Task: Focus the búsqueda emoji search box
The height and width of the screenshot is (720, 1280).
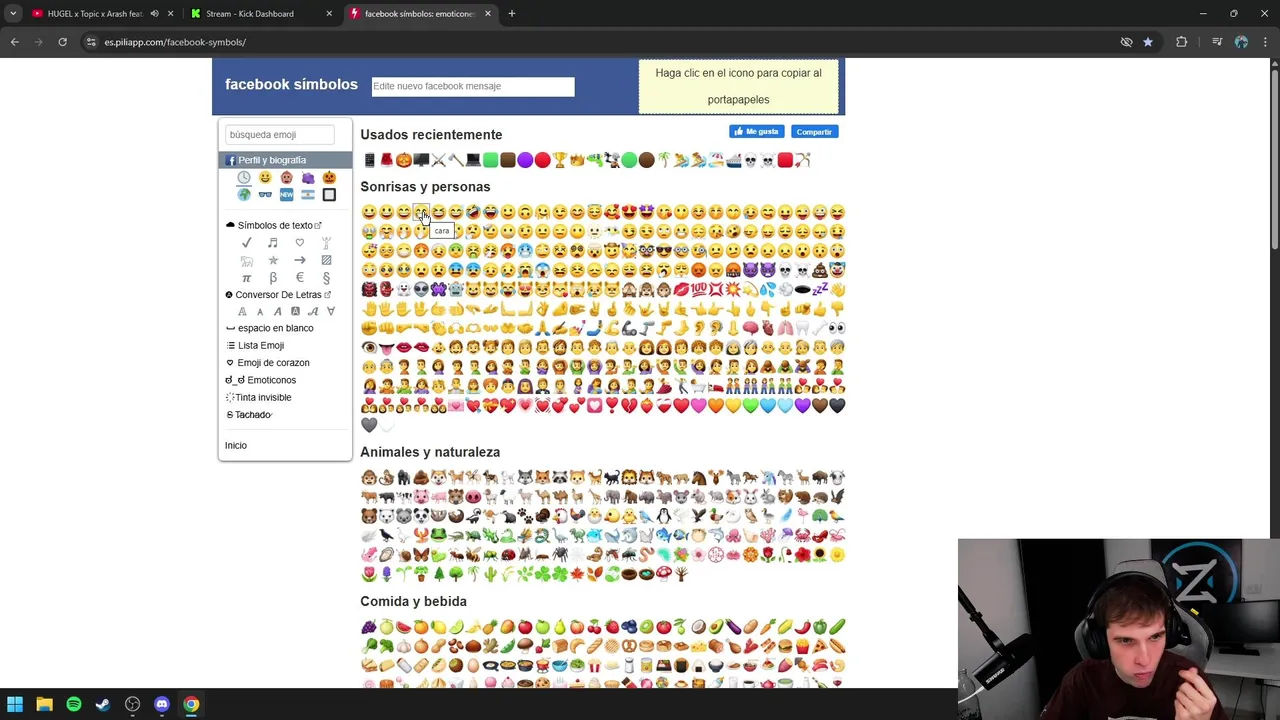Action: coord(279,134)
